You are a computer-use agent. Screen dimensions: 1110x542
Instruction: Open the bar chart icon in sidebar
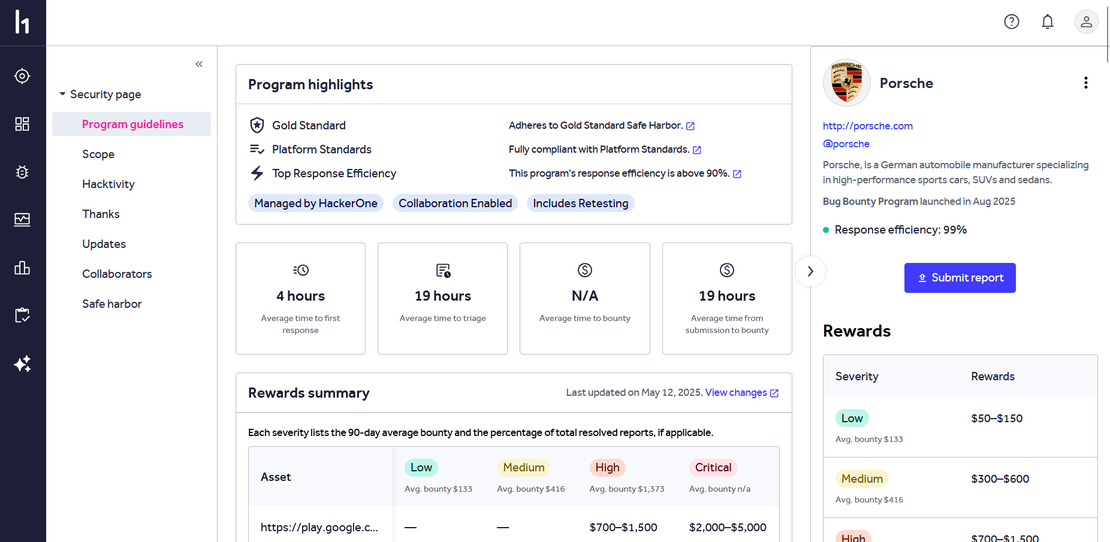click(22, 268)
